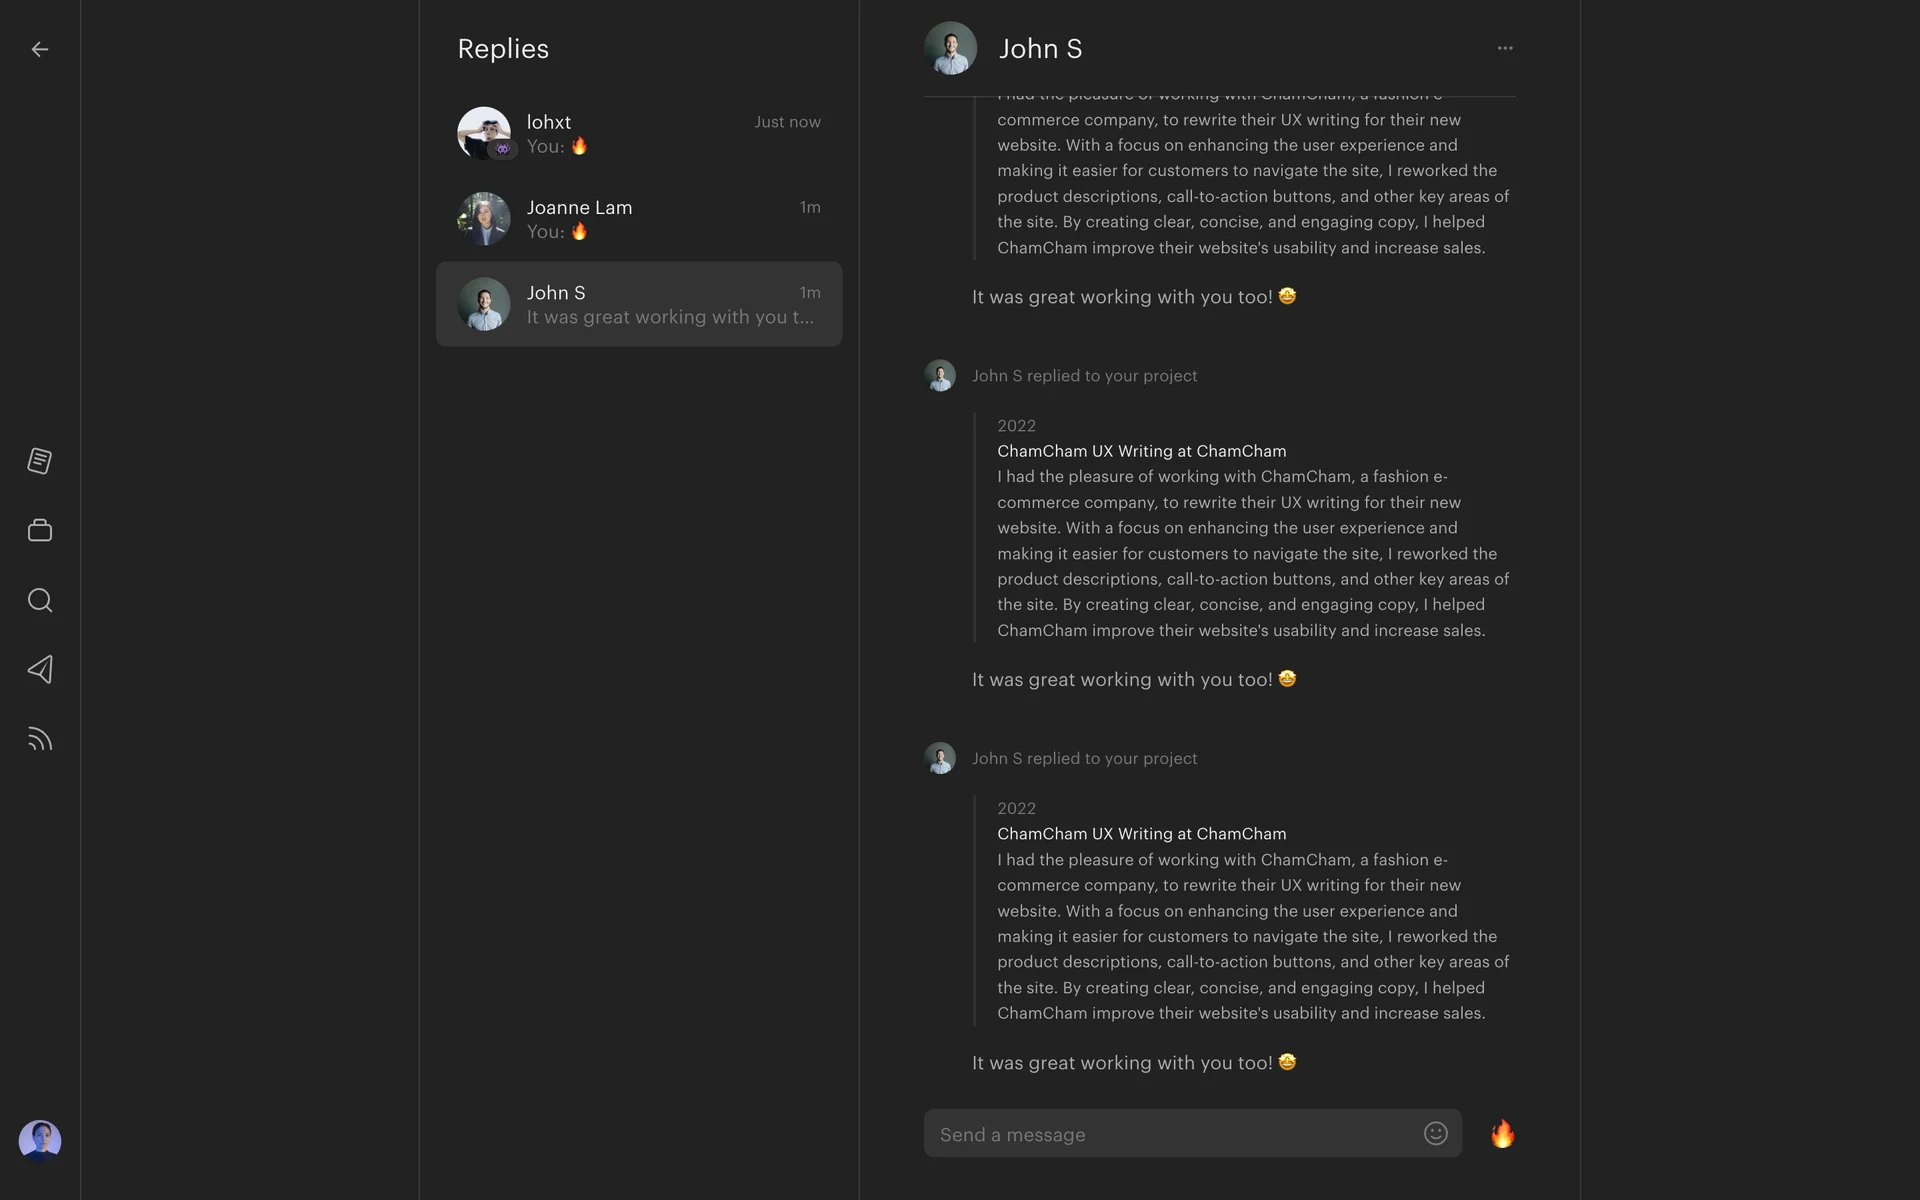This screenshot has width=1920, height=1200.
Task: Open the feed signal icon in sidebar
Action: click(40, 739)
